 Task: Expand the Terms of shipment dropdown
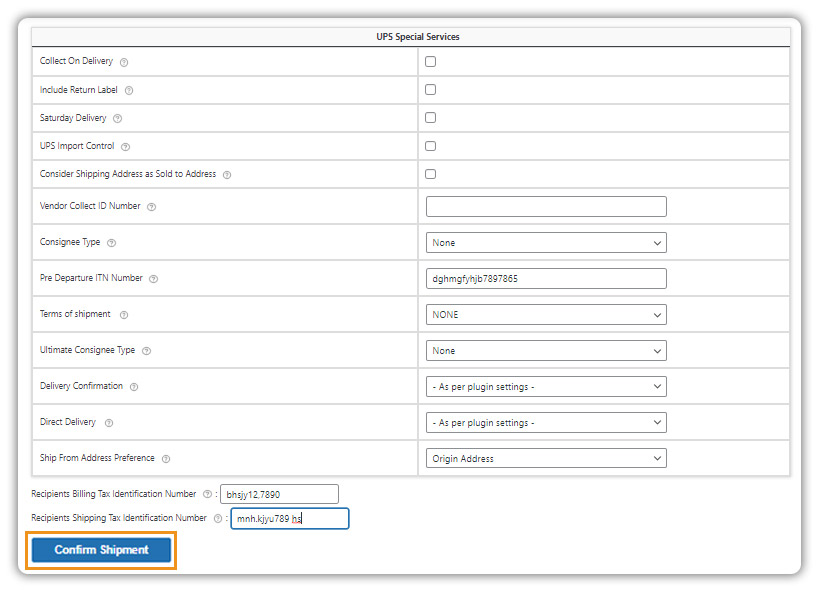tap(546, 315)
